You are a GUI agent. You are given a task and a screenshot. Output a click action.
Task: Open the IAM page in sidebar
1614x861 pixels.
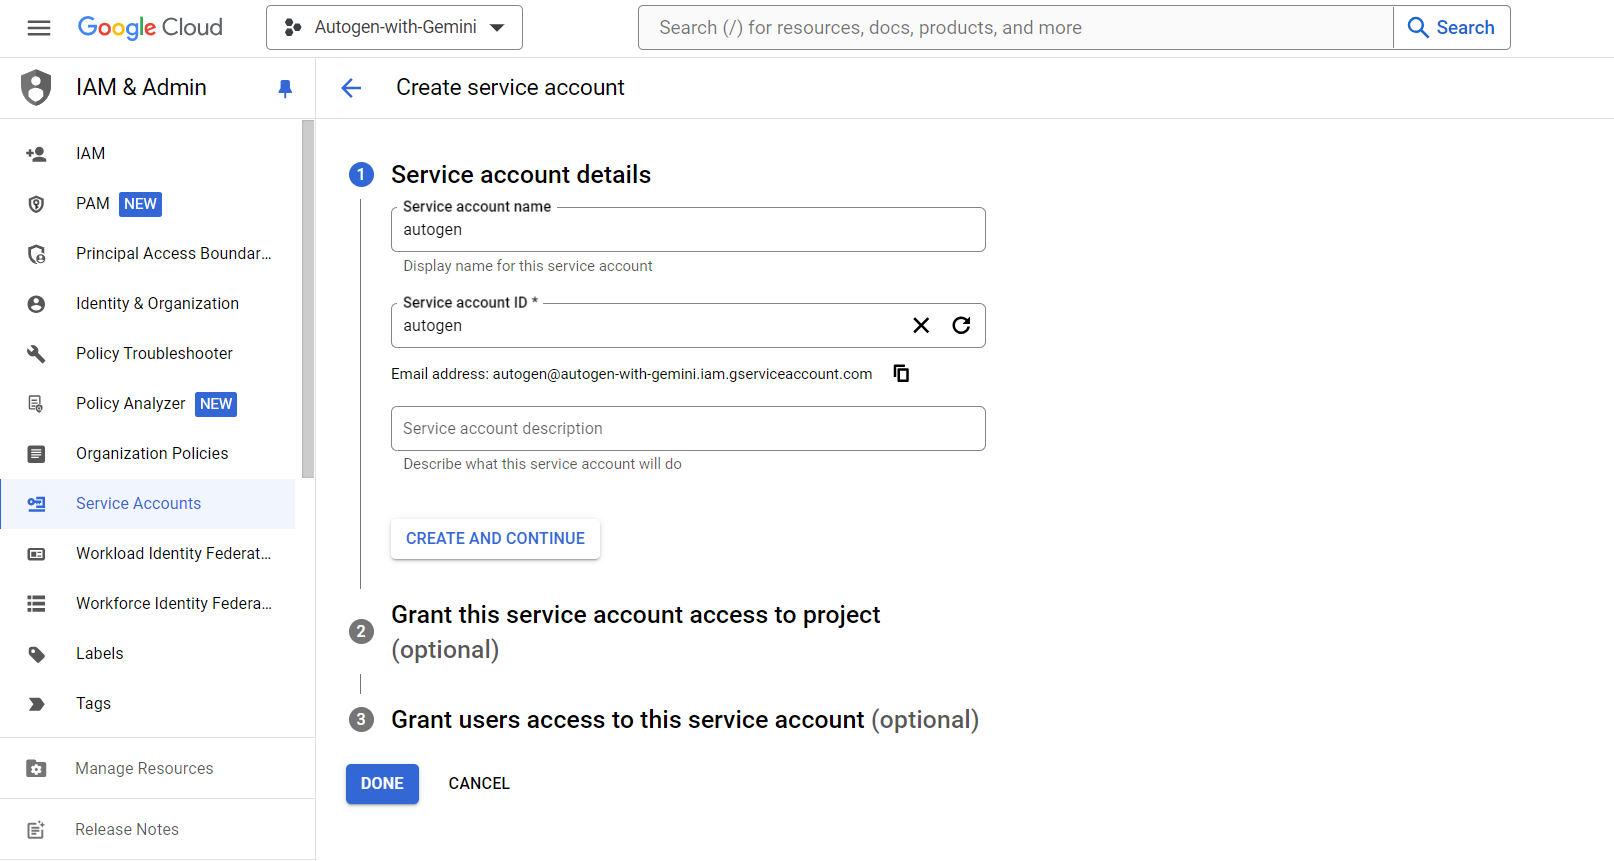pyautogui.click(x=90, y=154)
